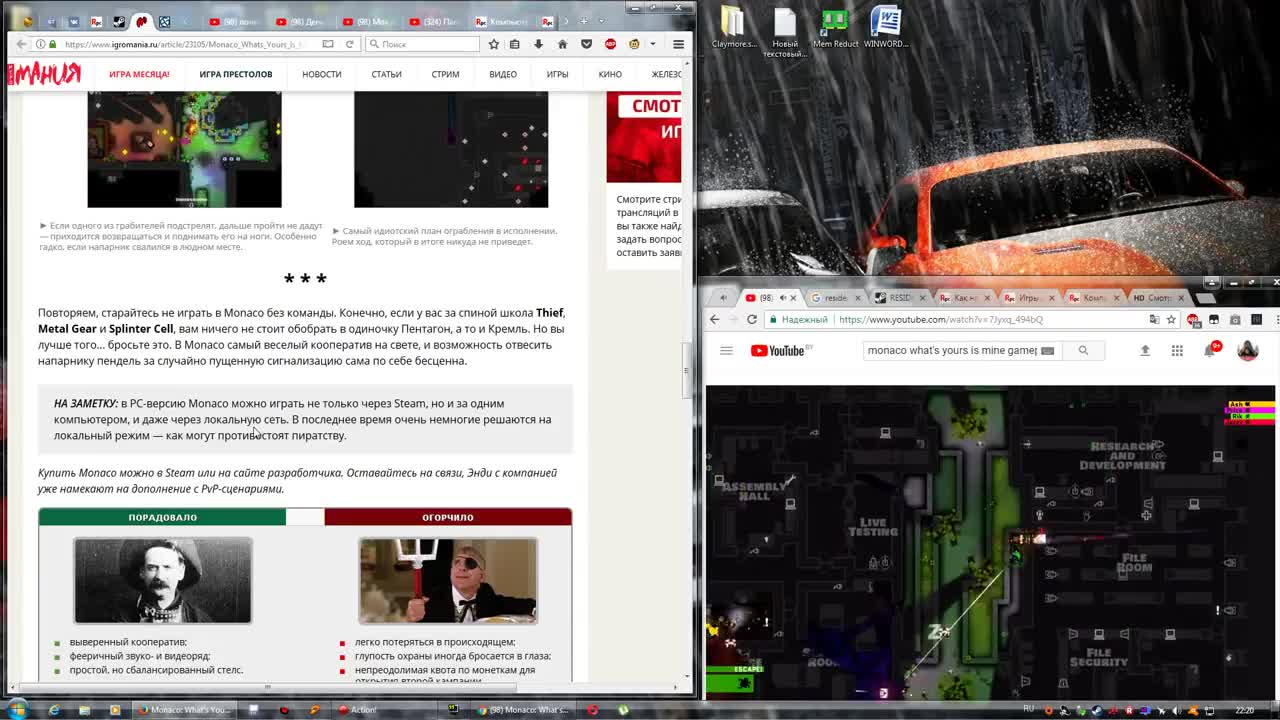The height and width of the screenshot is (720, 1280).
Task: Switch to the VK pinned tab in Firefox
Action: pyautogui.click(x=75, y=21)
